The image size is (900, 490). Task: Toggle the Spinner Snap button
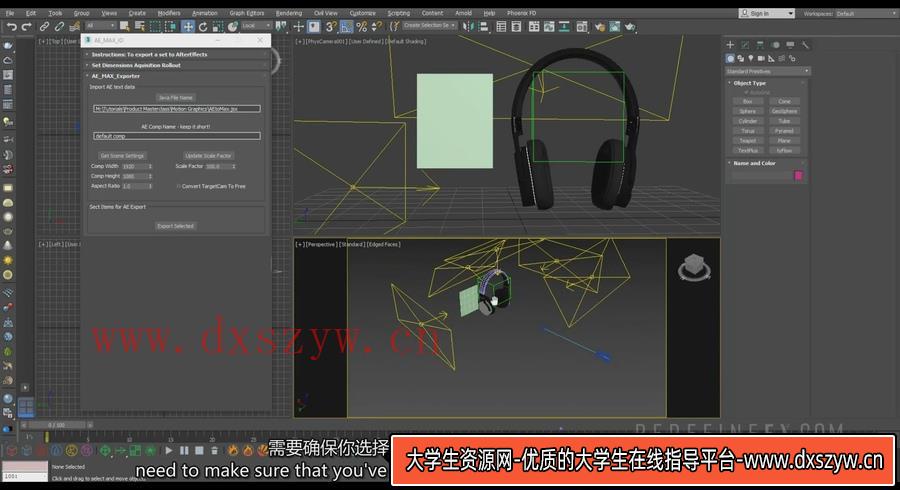coord(377,26)
